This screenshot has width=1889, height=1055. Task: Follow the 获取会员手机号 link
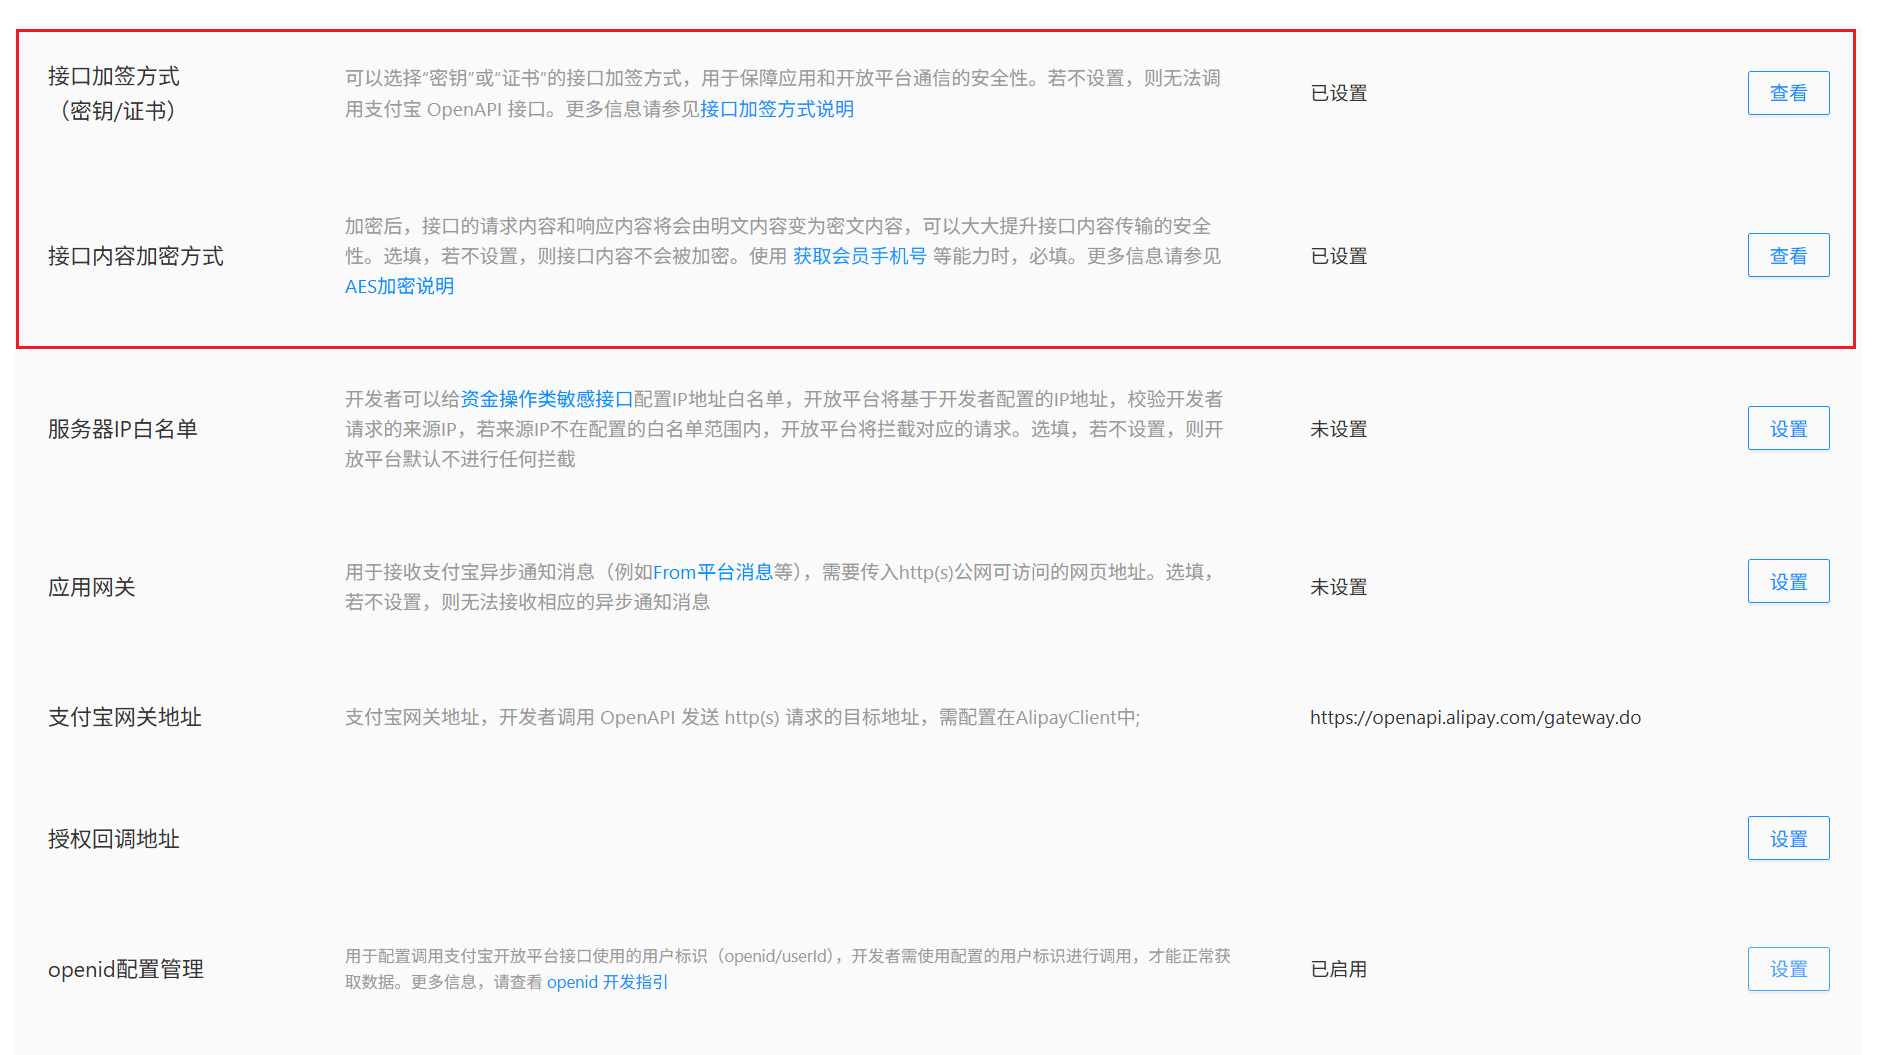click(859, 256)
